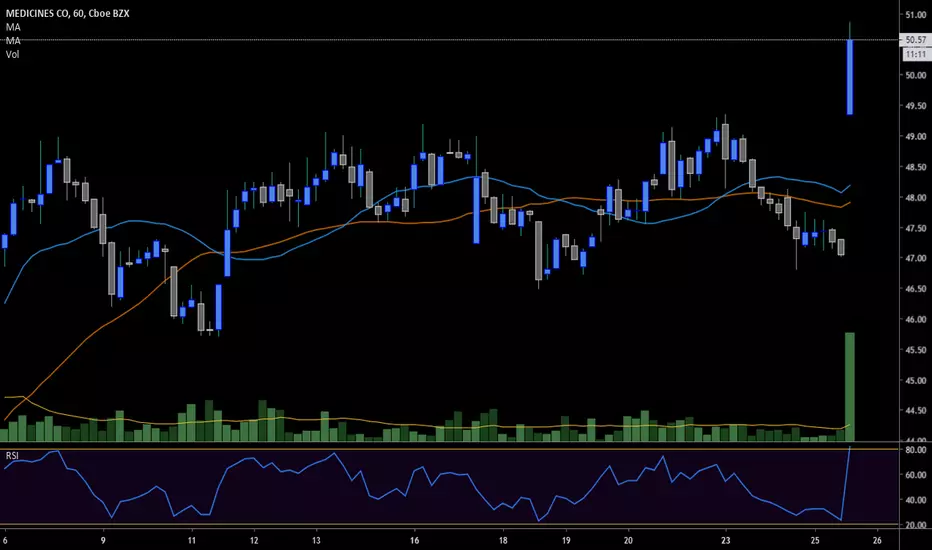Click date label 19 on time axis

565,540
